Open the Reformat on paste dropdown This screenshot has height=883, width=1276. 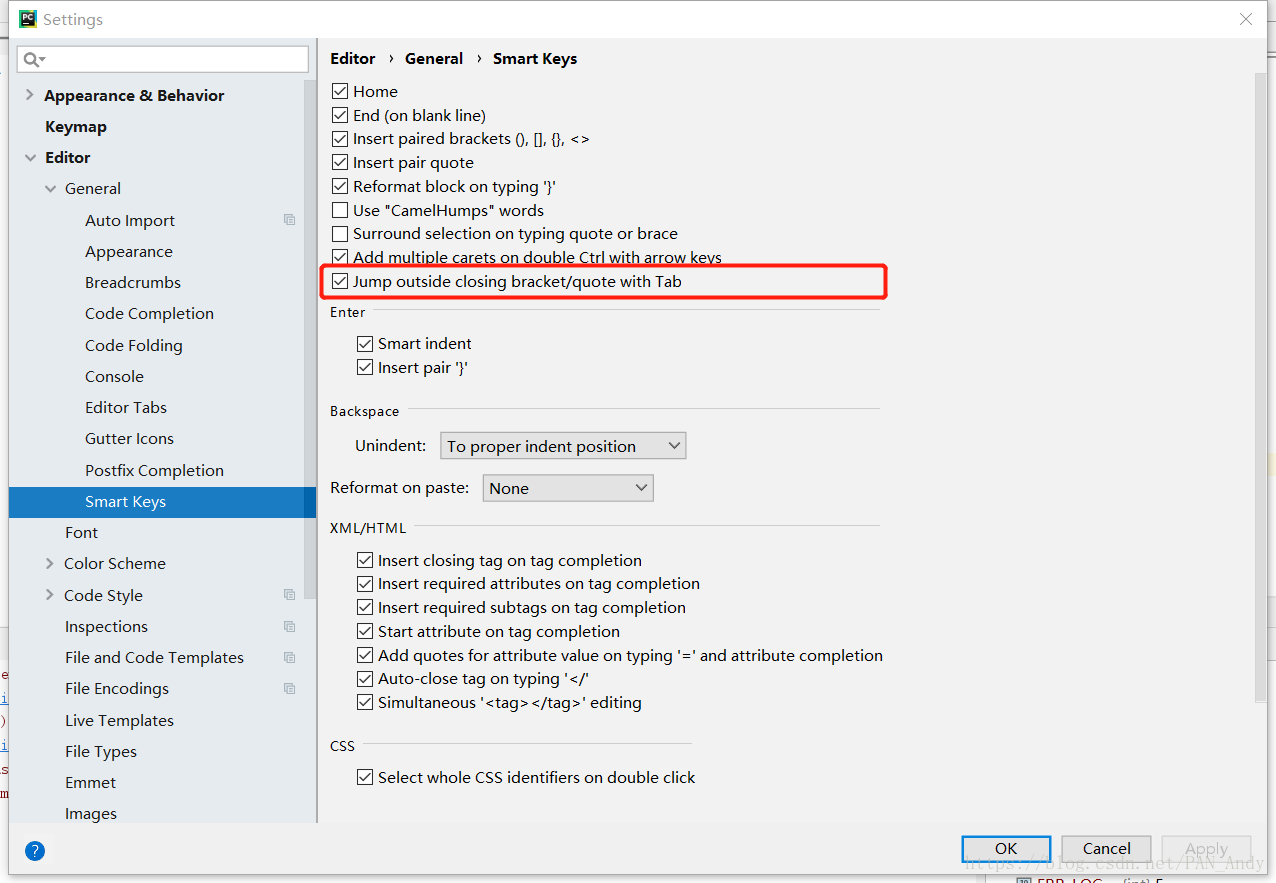pos(568,488)
